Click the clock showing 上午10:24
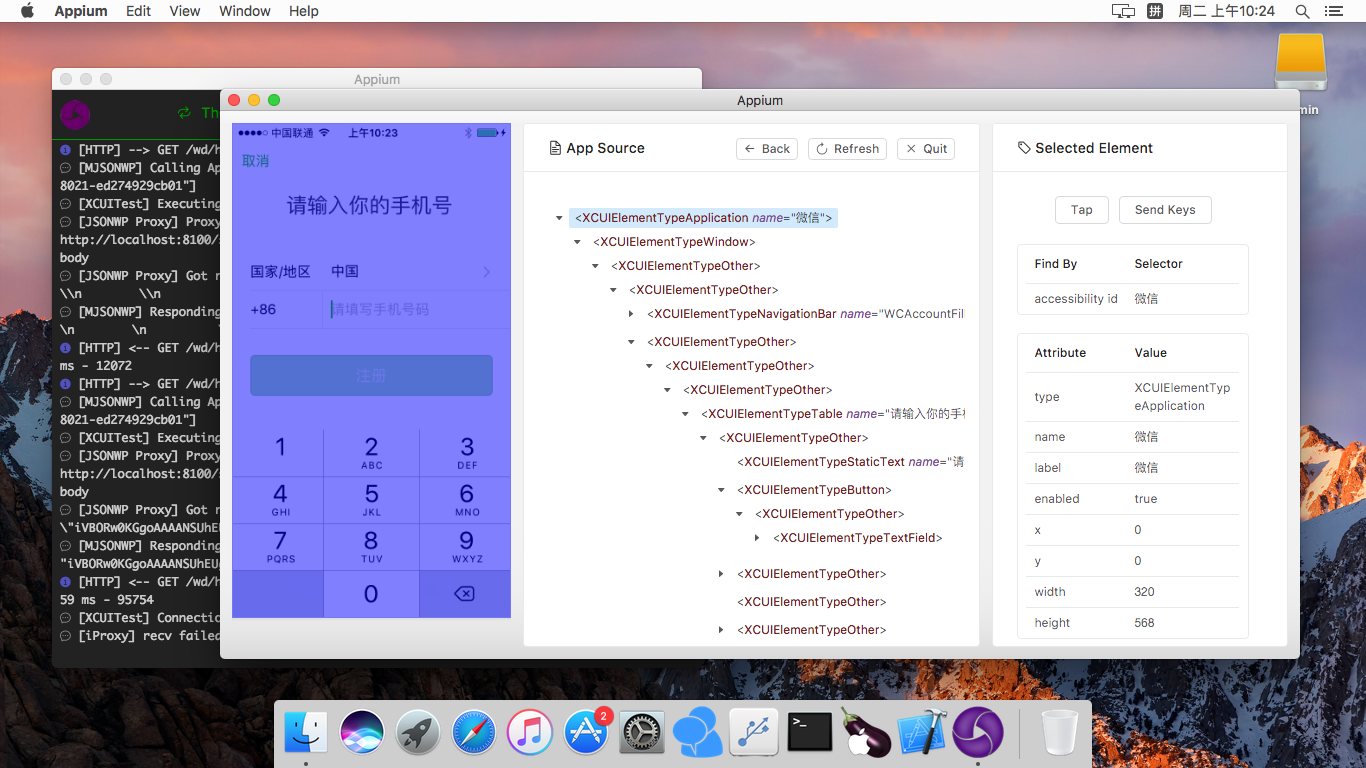 [1227, 11]
